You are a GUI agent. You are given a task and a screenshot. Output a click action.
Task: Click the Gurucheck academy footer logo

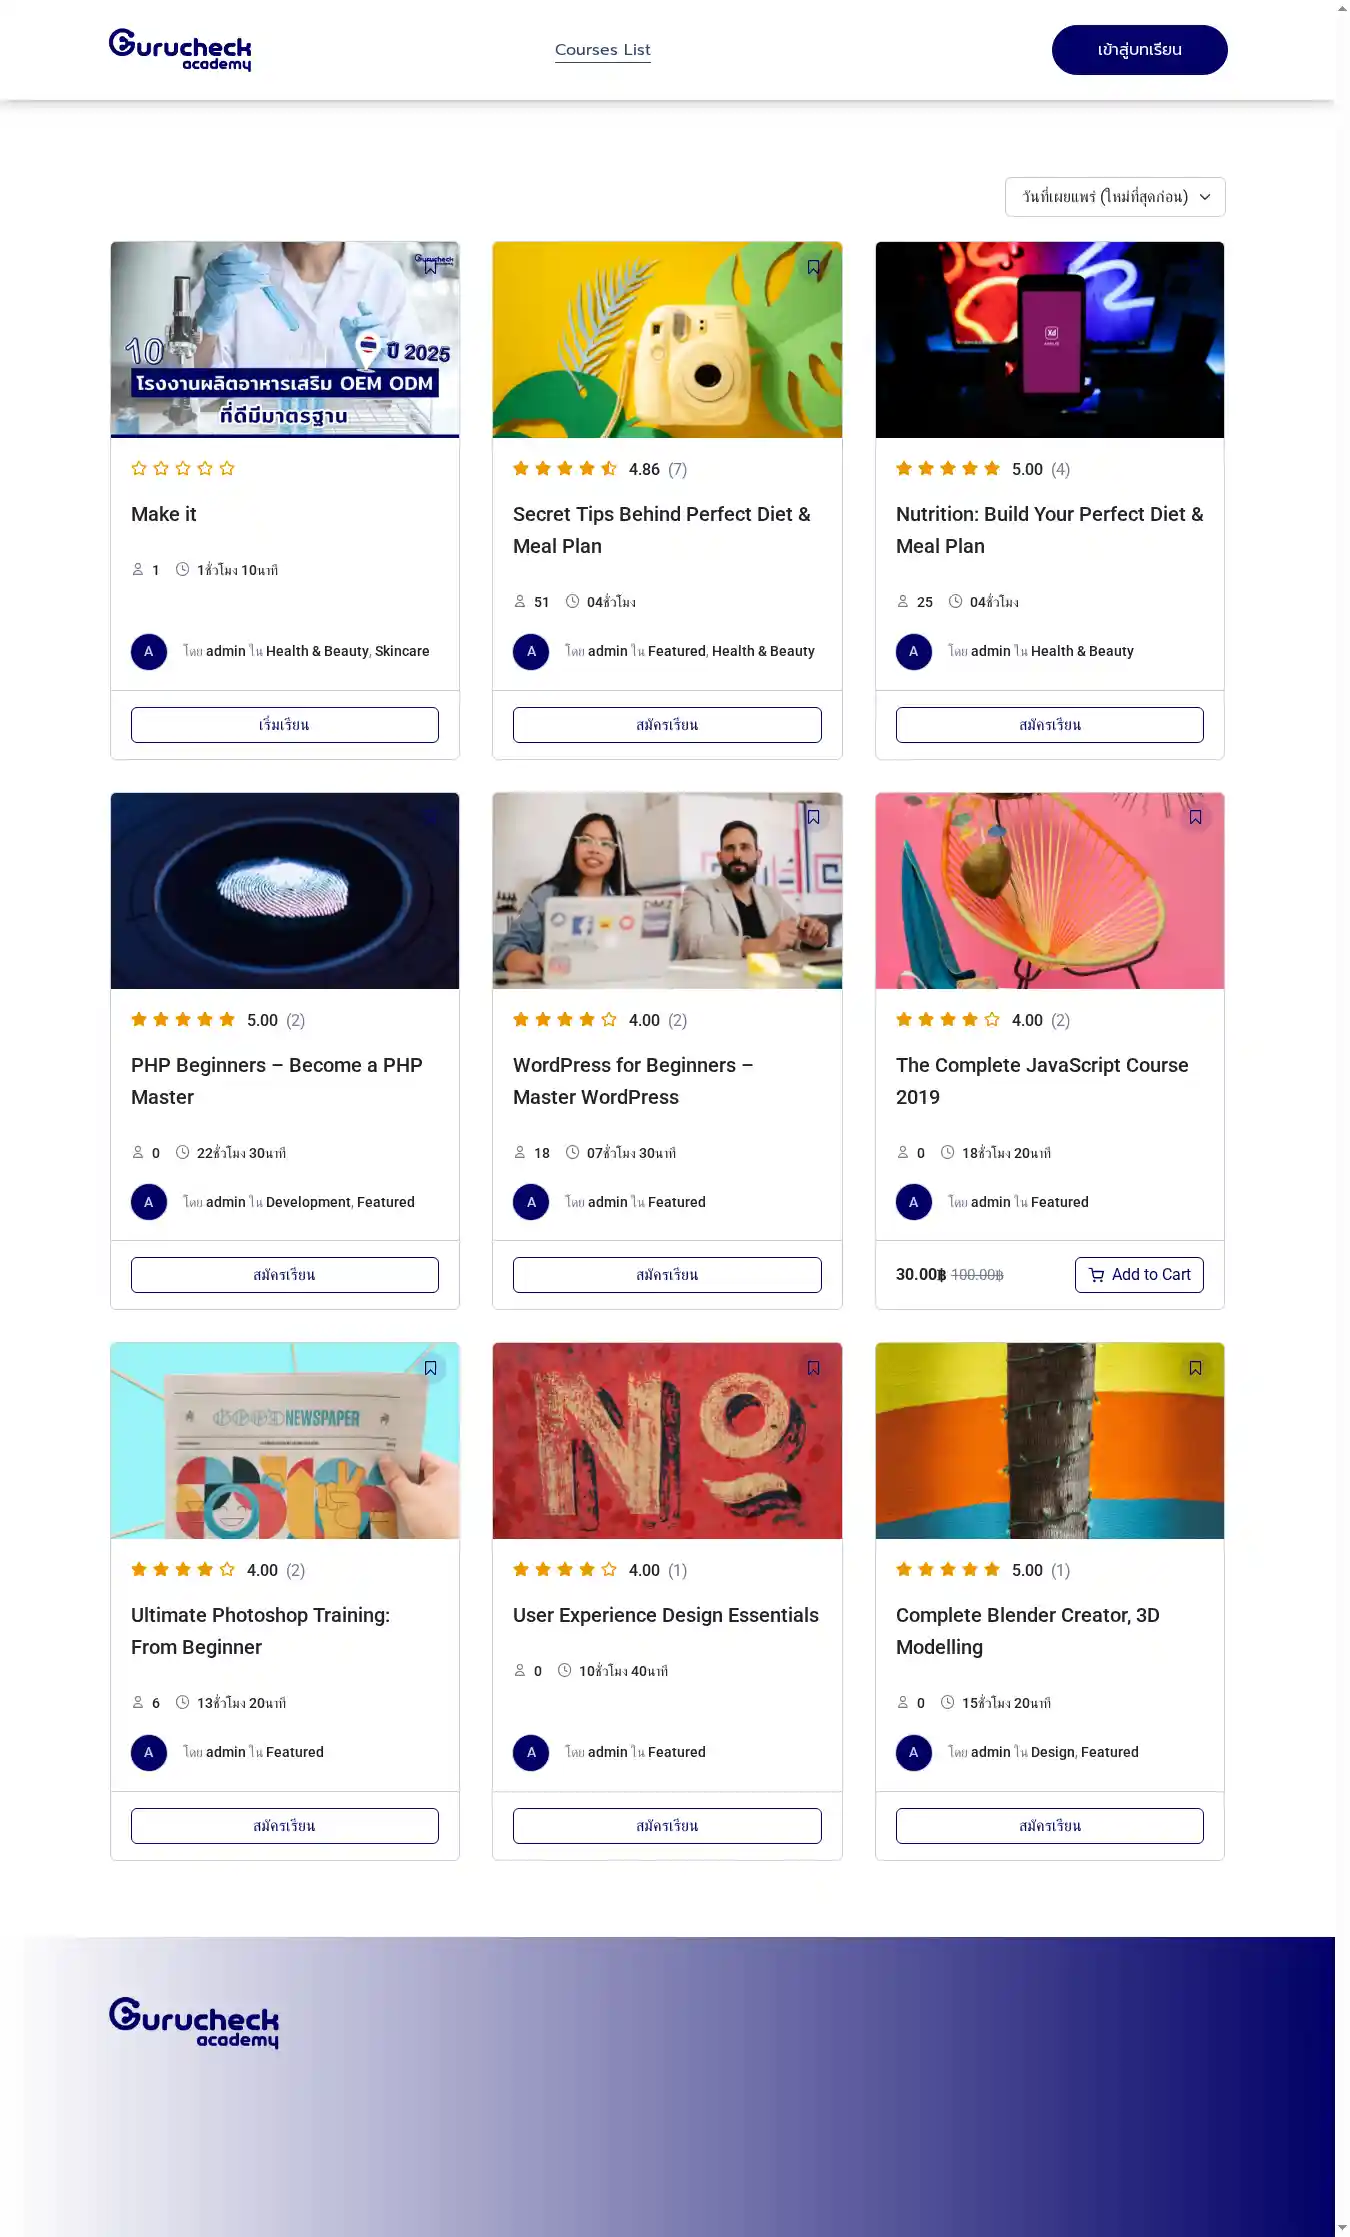click(x=194, y=2022)
